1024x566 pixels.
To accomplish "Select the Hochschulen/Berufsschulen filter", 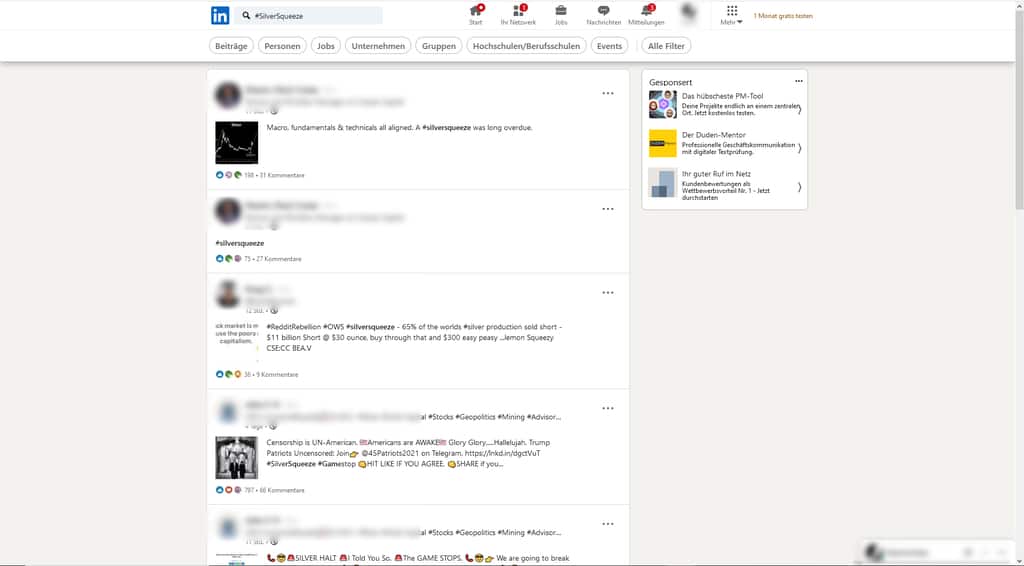I will (x=526, y=46).
